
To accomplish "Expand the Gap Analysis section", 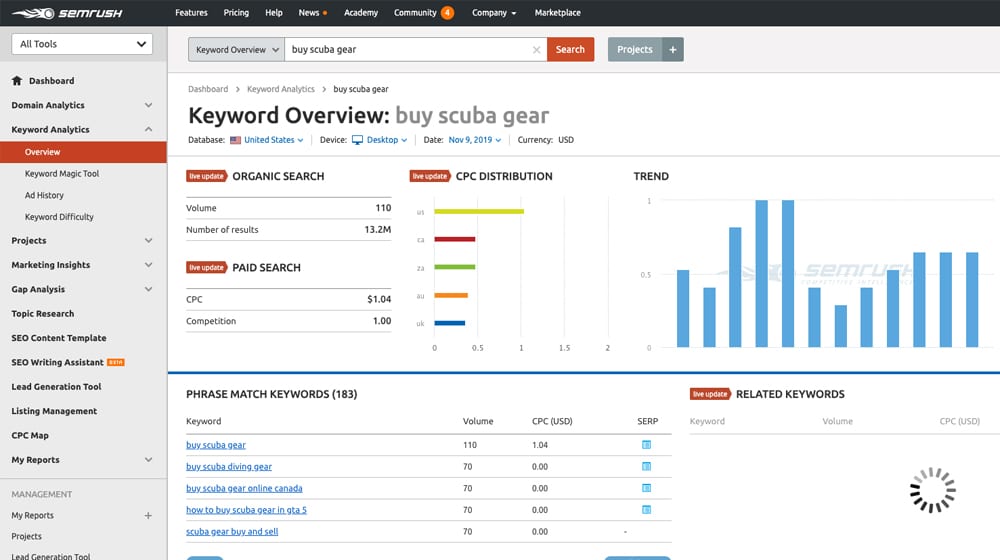I will click(x=148, y=289).
